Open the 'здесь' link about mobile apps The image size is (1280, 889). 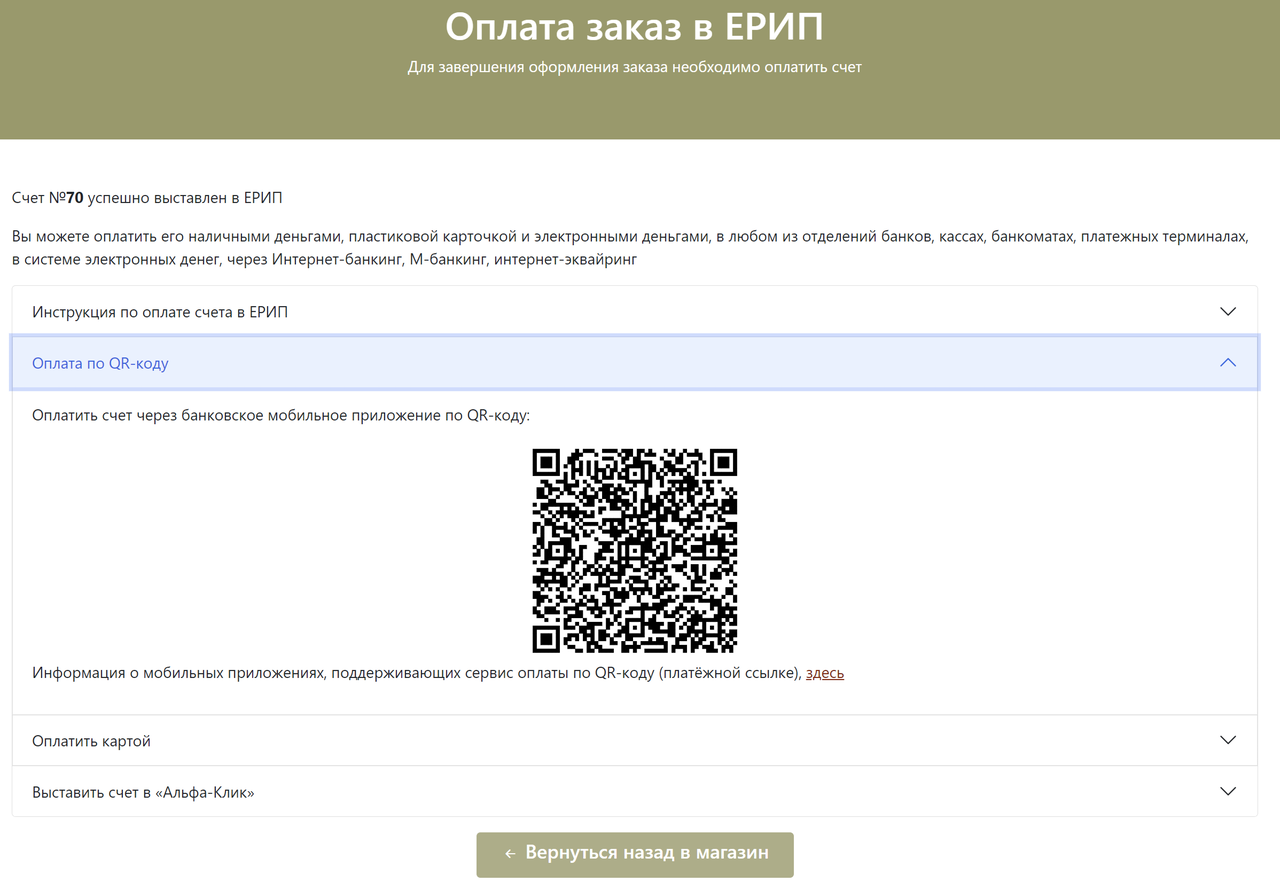tap(825, 673)
